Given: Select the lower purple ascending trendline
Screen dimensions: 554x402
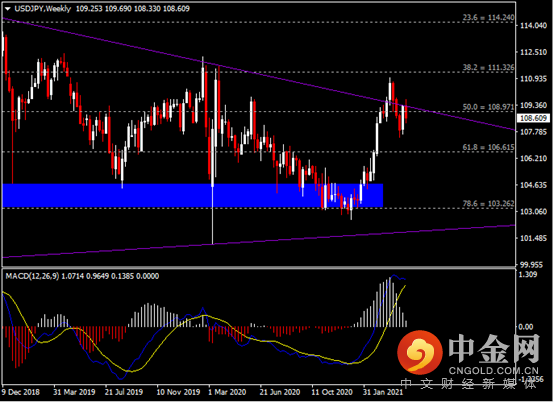Looking at the screenshot, I should pyautogui.click(x=258, y=241).
